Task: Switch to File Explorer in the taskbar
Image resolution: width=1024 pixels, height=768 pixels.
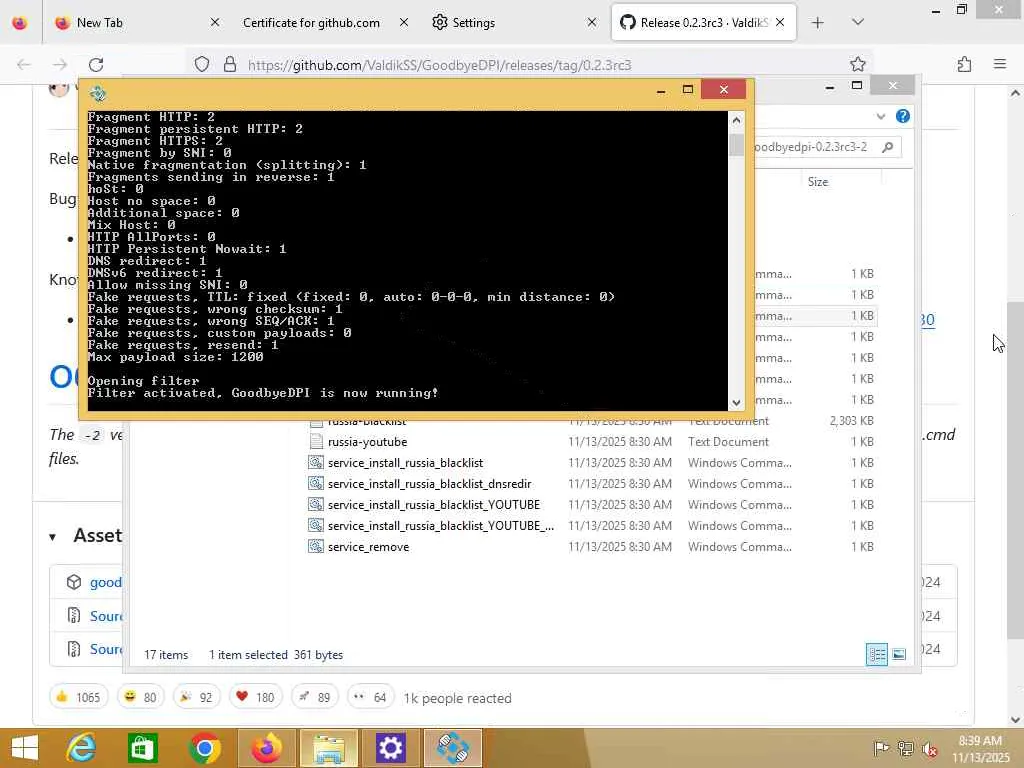Action: tap(328, 748)
